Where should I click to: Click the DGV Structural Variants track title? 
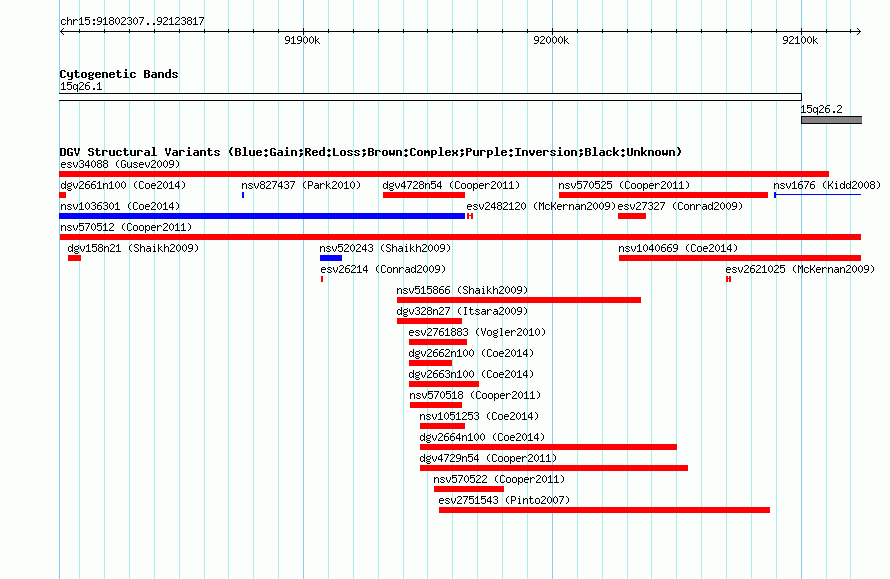371,152
